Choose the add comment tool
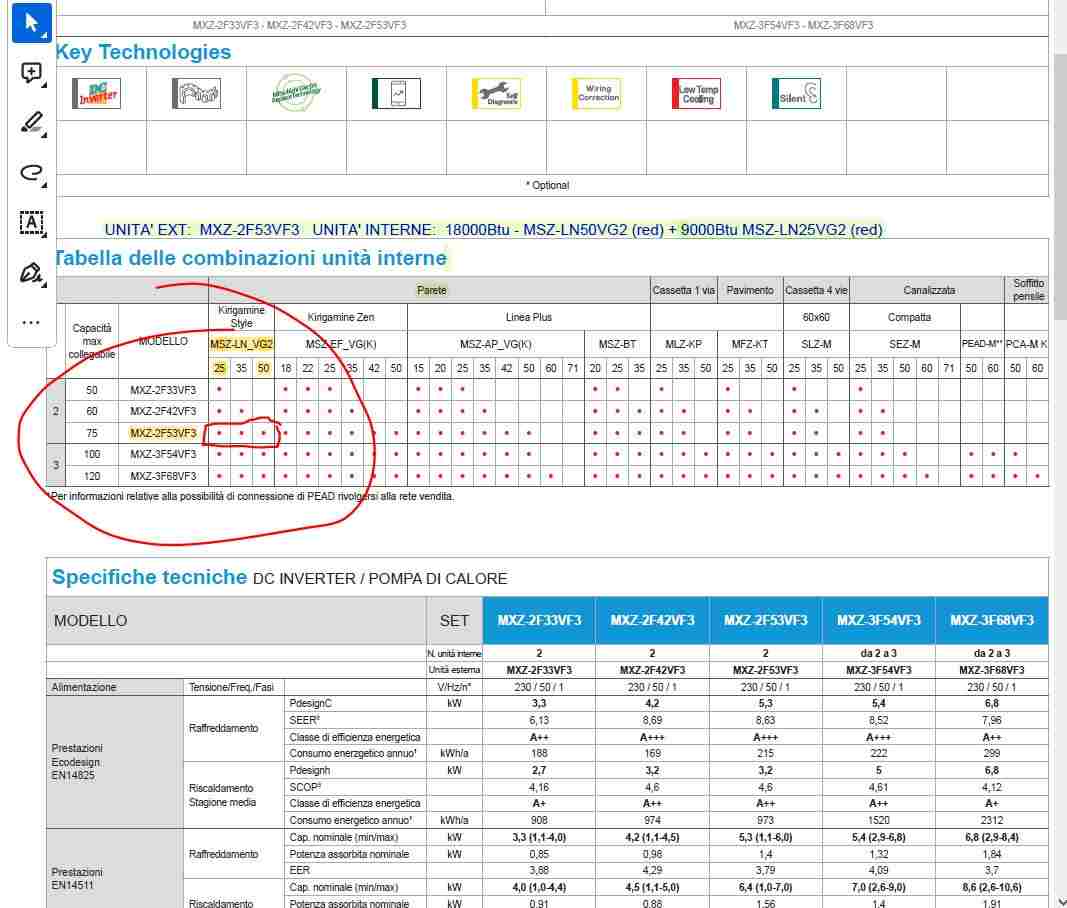Image resolution: width=1067 pixels, height=908 pixels. [31, 73]
